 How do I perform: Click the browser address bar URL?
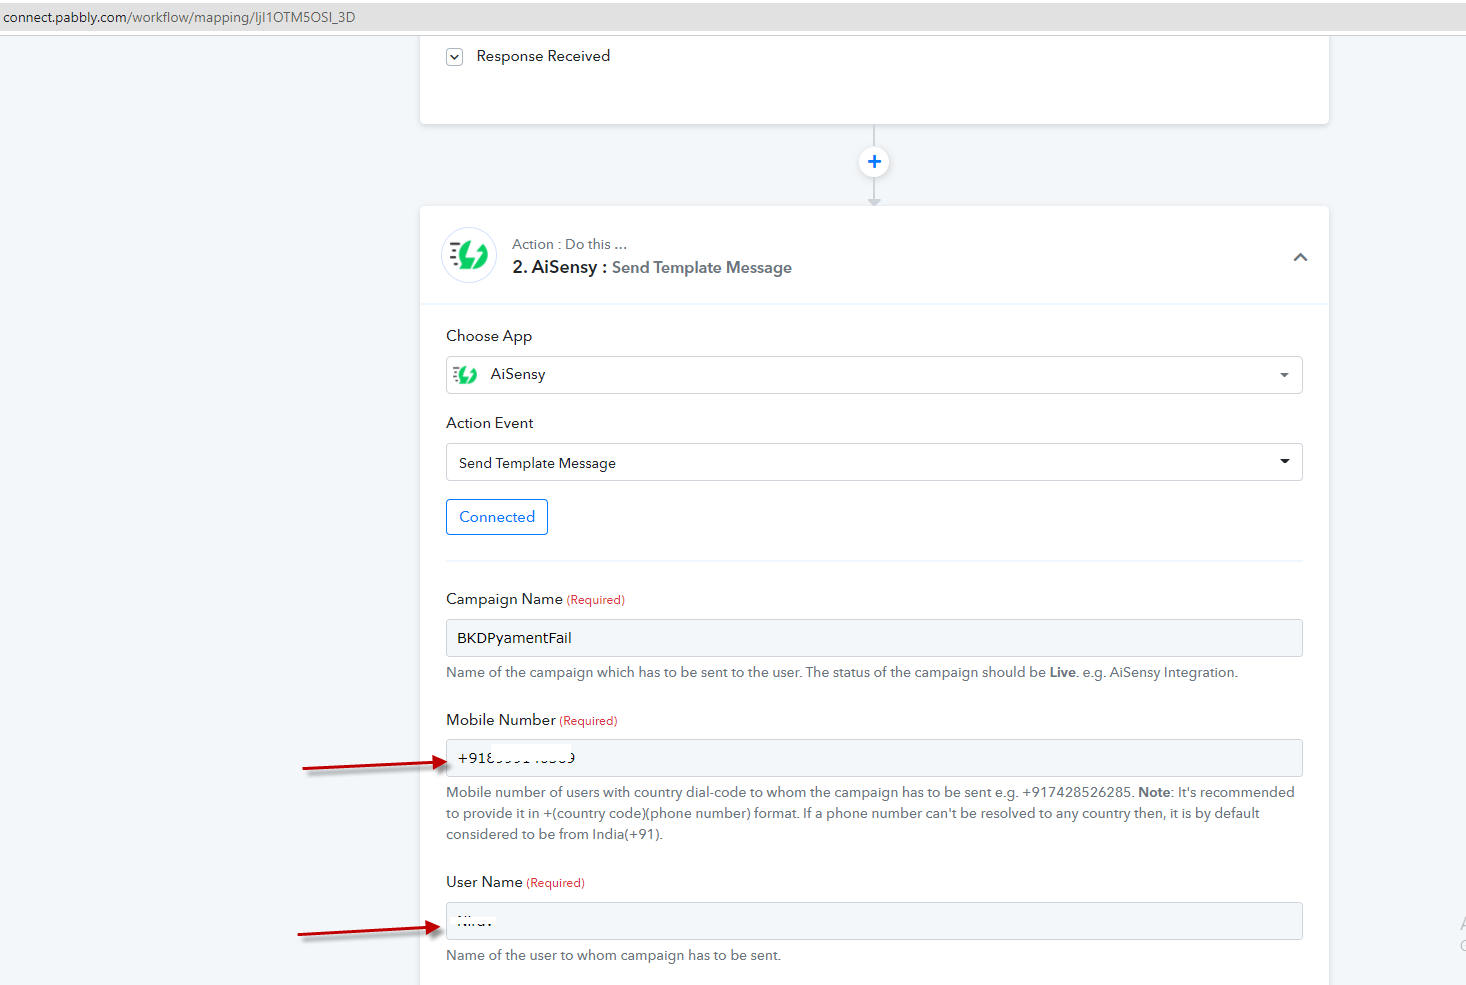(179, 17)
